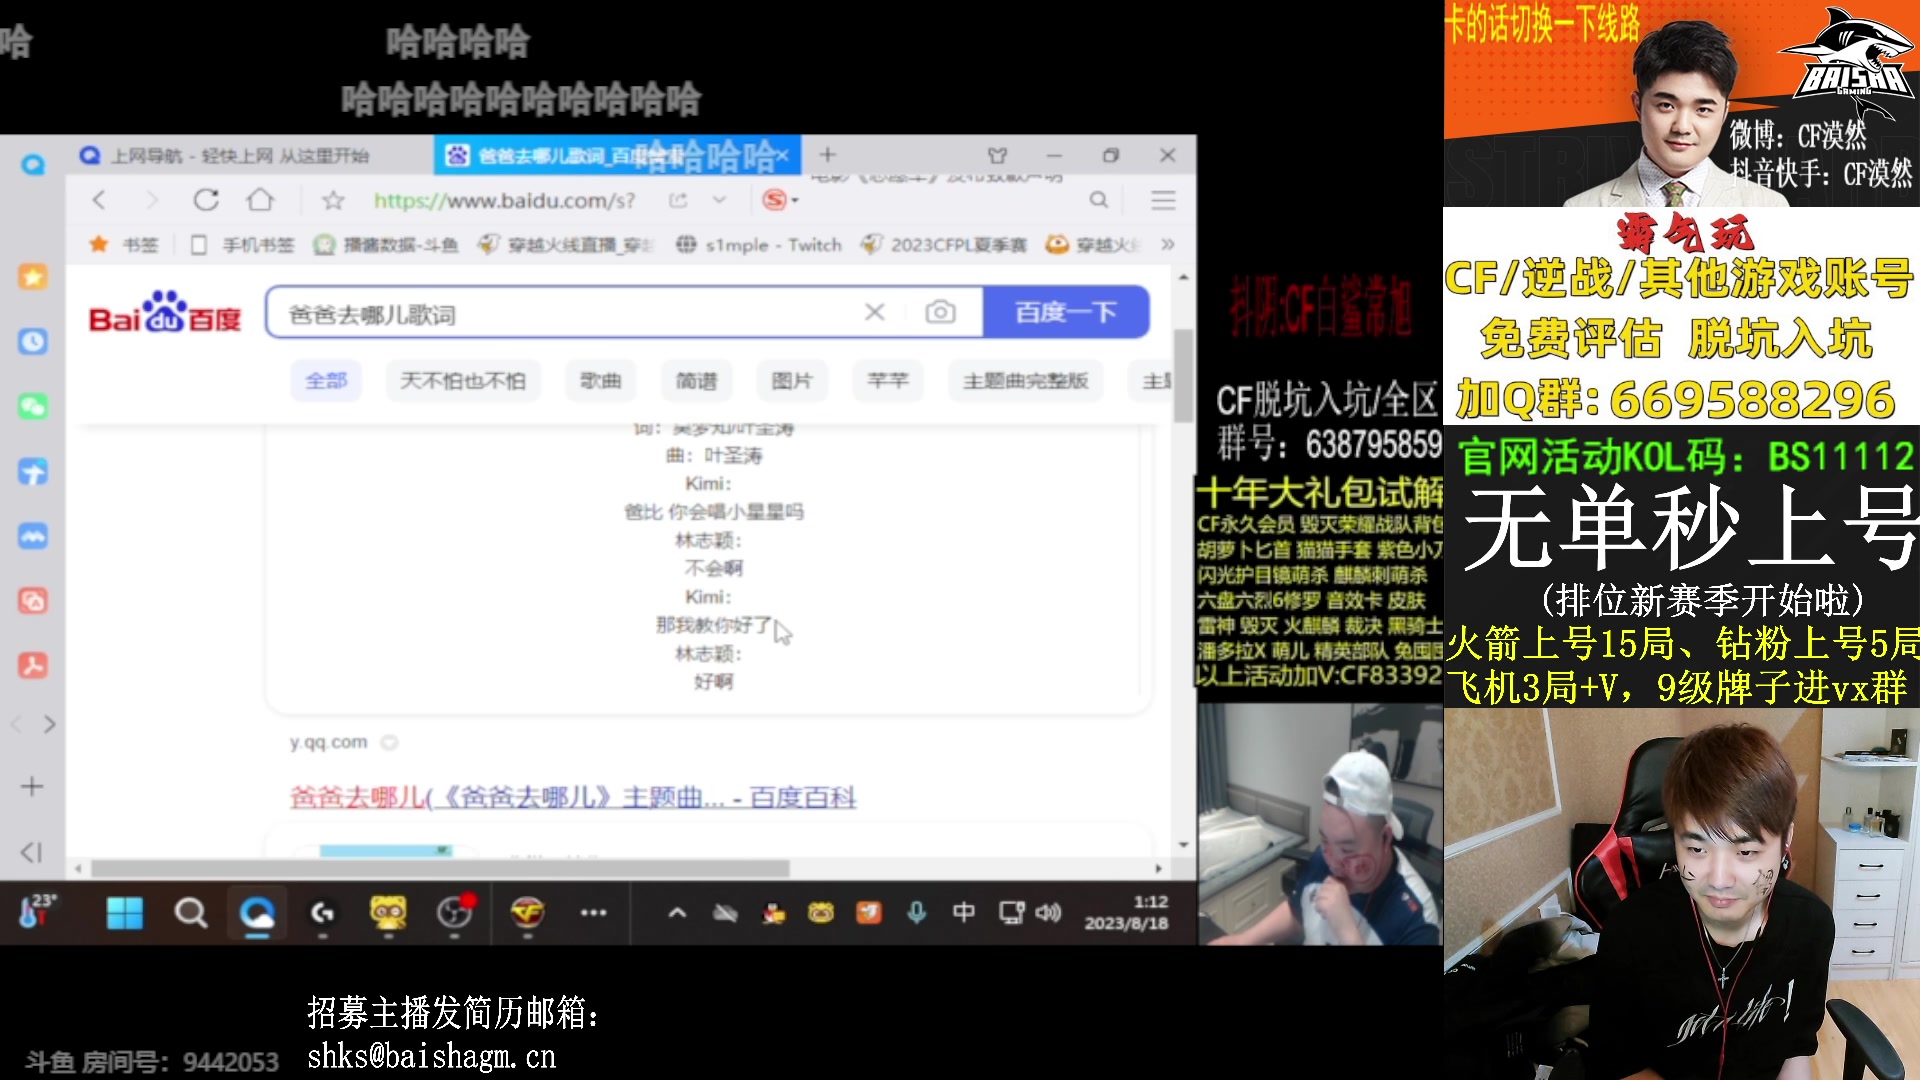Screen dimensions: 1920x1080
Task: Open the red Weibo sidebar icon
Action: point(33,601)
